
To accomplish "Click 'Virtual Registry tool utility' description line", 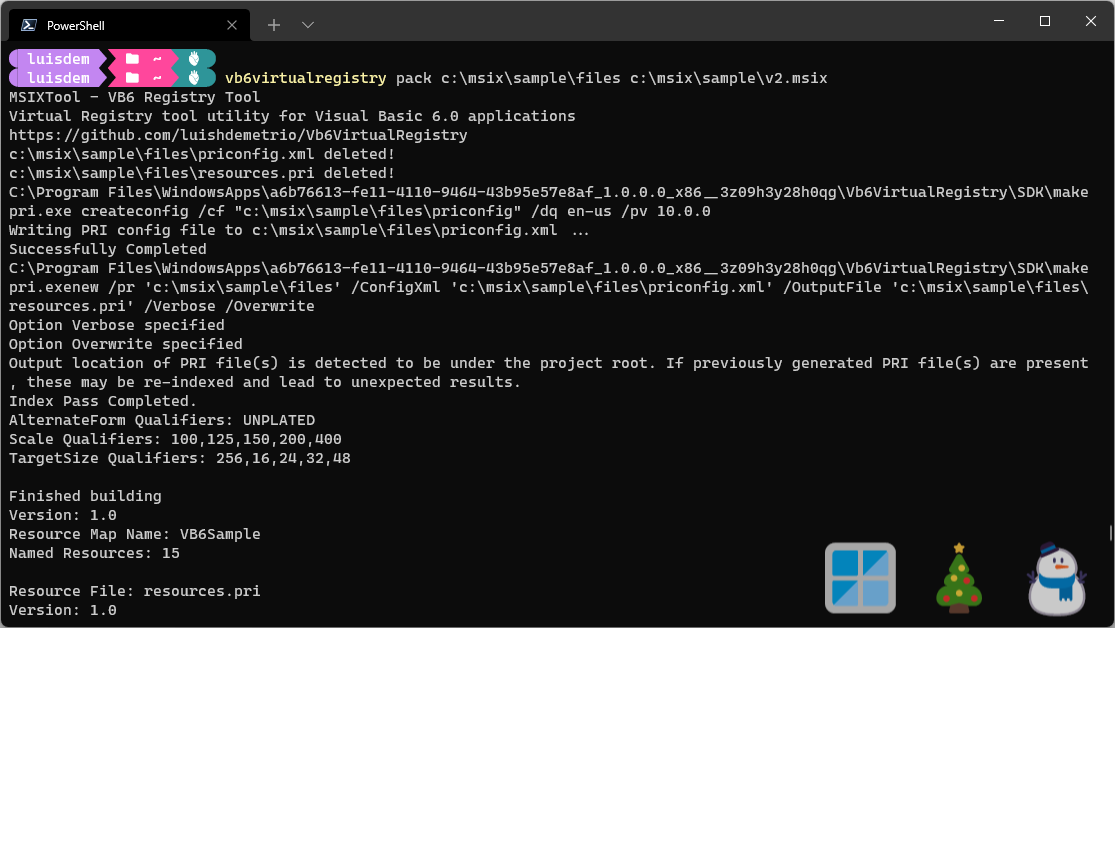I will (292, 117).
